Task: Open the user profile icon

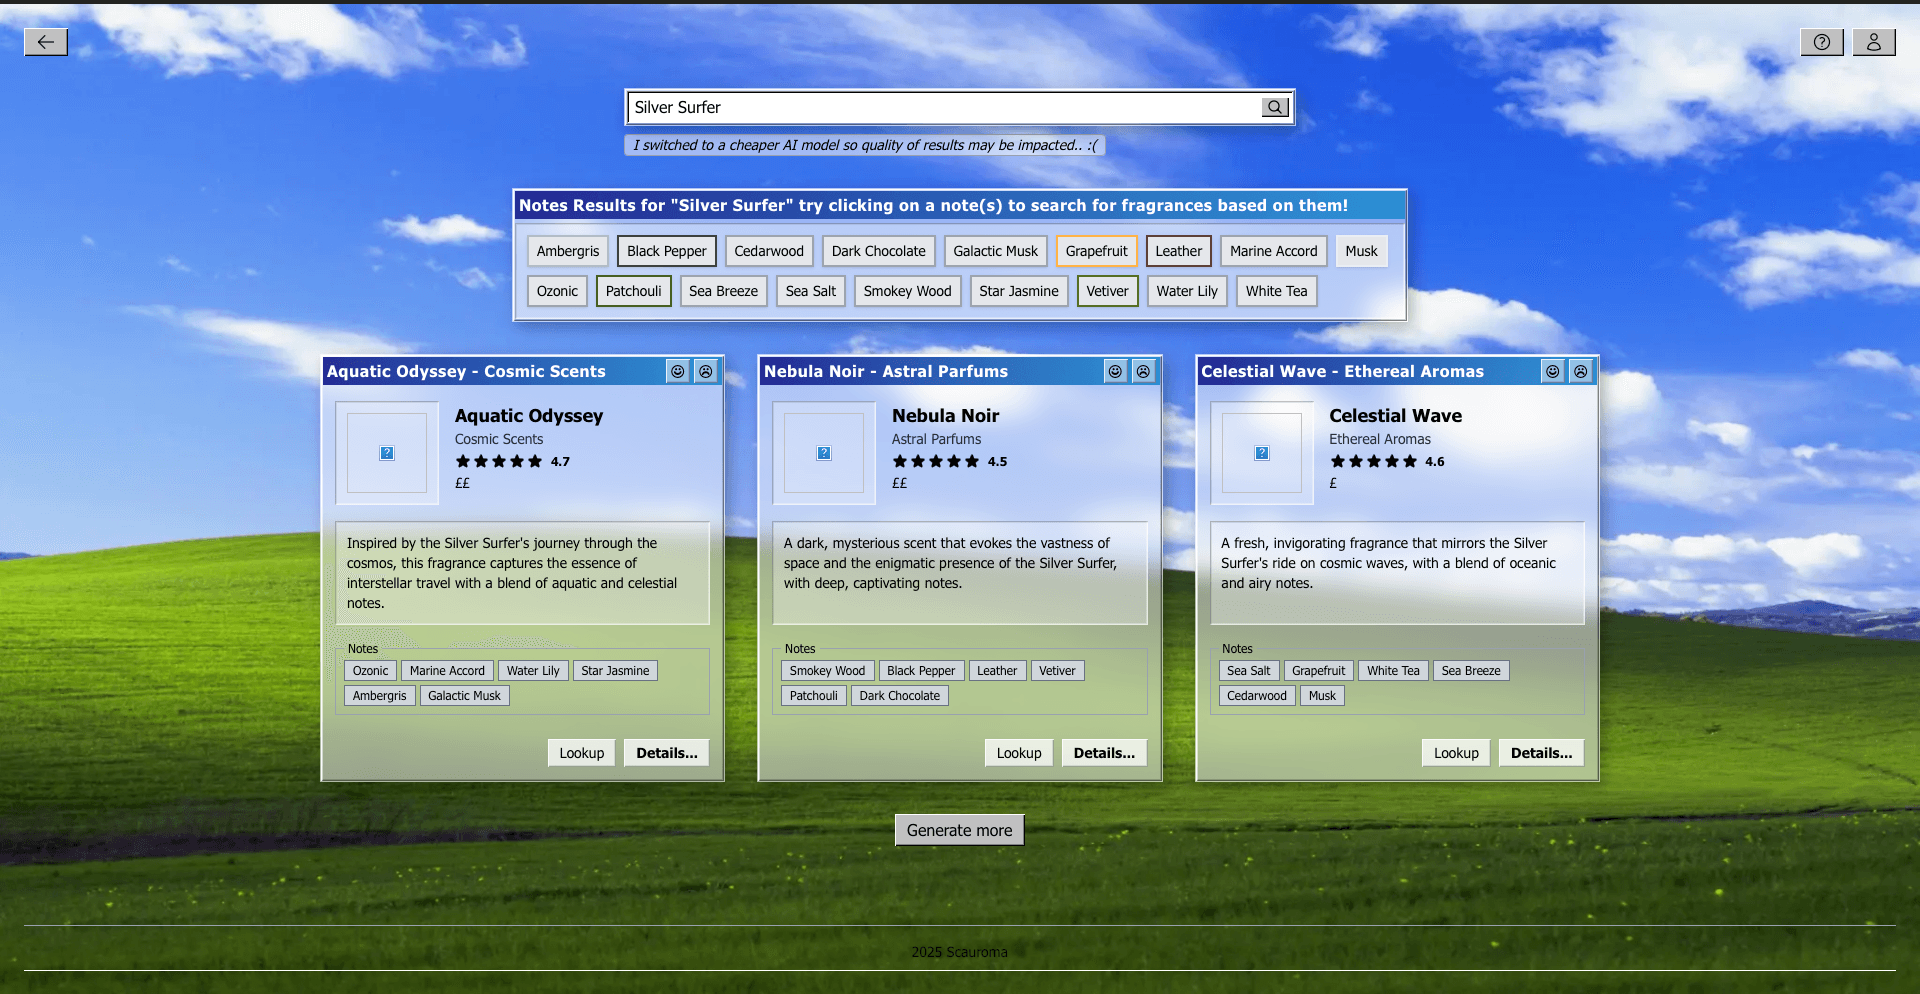Action: [x=1873, y=42]
